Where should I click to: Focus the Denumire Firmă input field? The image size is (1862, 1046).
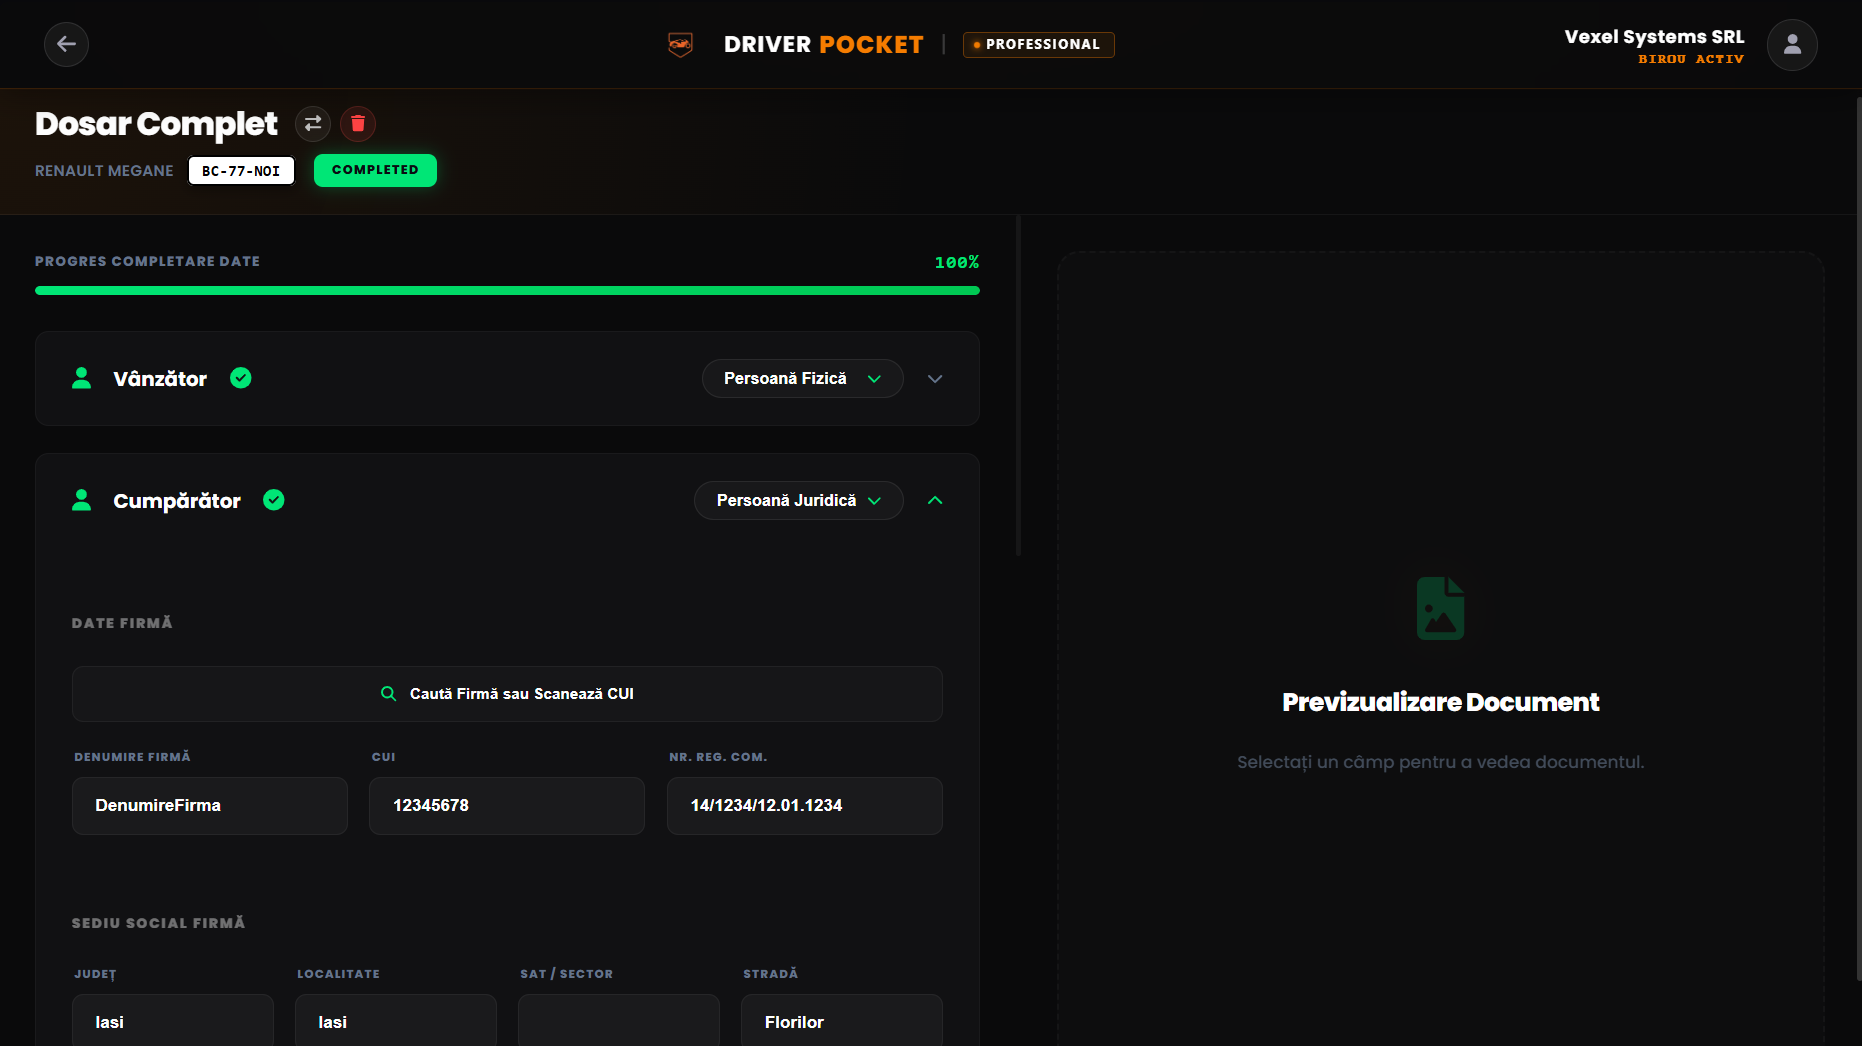click(x=210, y=806)
